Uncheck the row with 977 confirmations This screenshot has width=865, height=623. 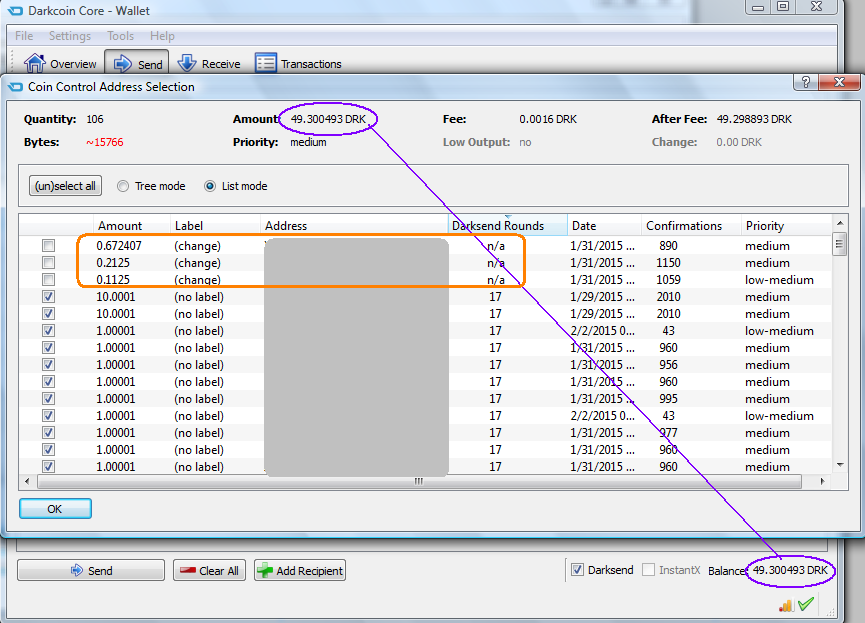[49, 433]
